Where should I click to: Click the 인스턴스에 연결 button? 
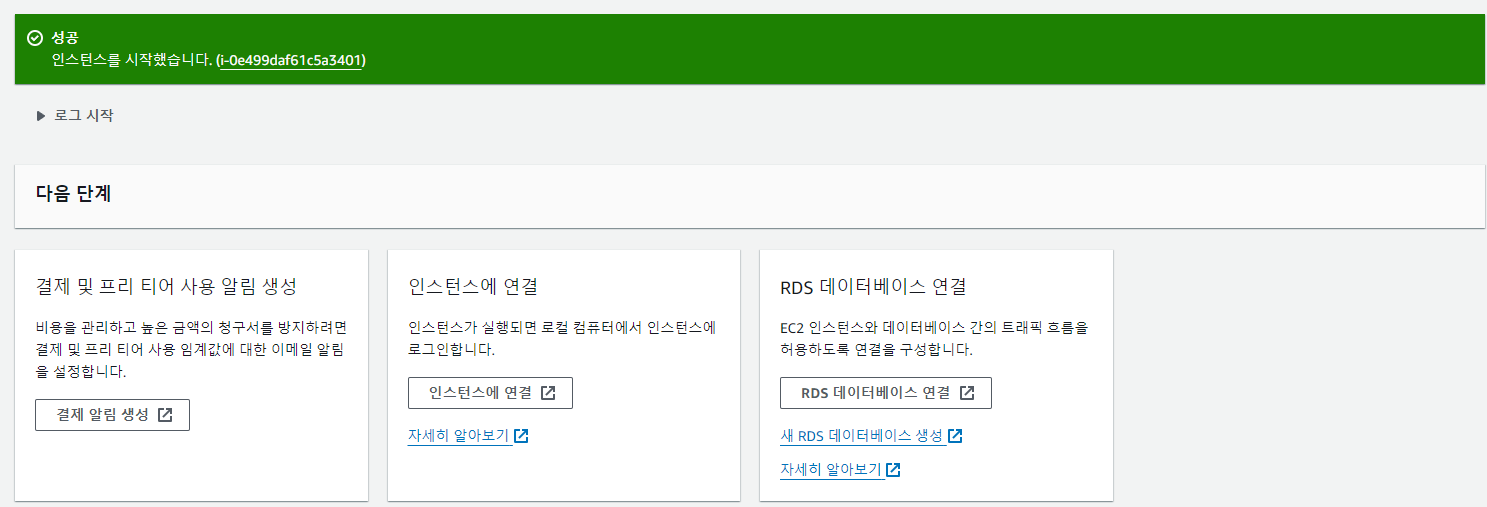490,393
